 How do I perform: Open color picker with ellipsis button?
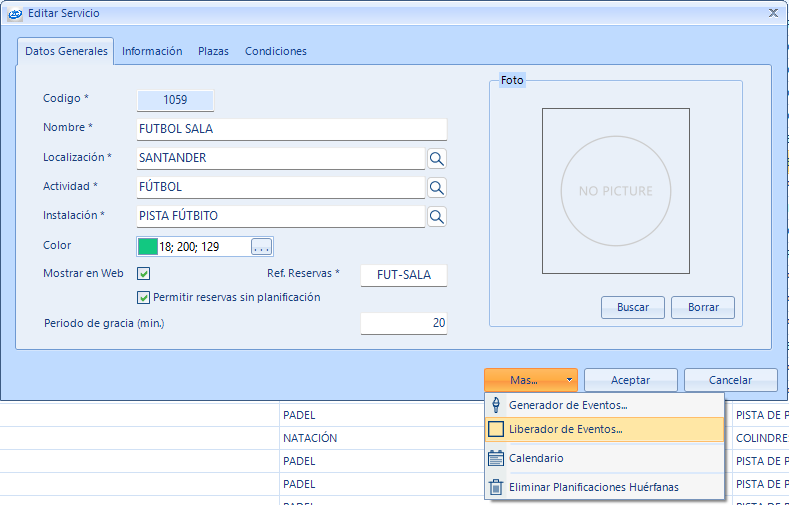click(261, 246)
